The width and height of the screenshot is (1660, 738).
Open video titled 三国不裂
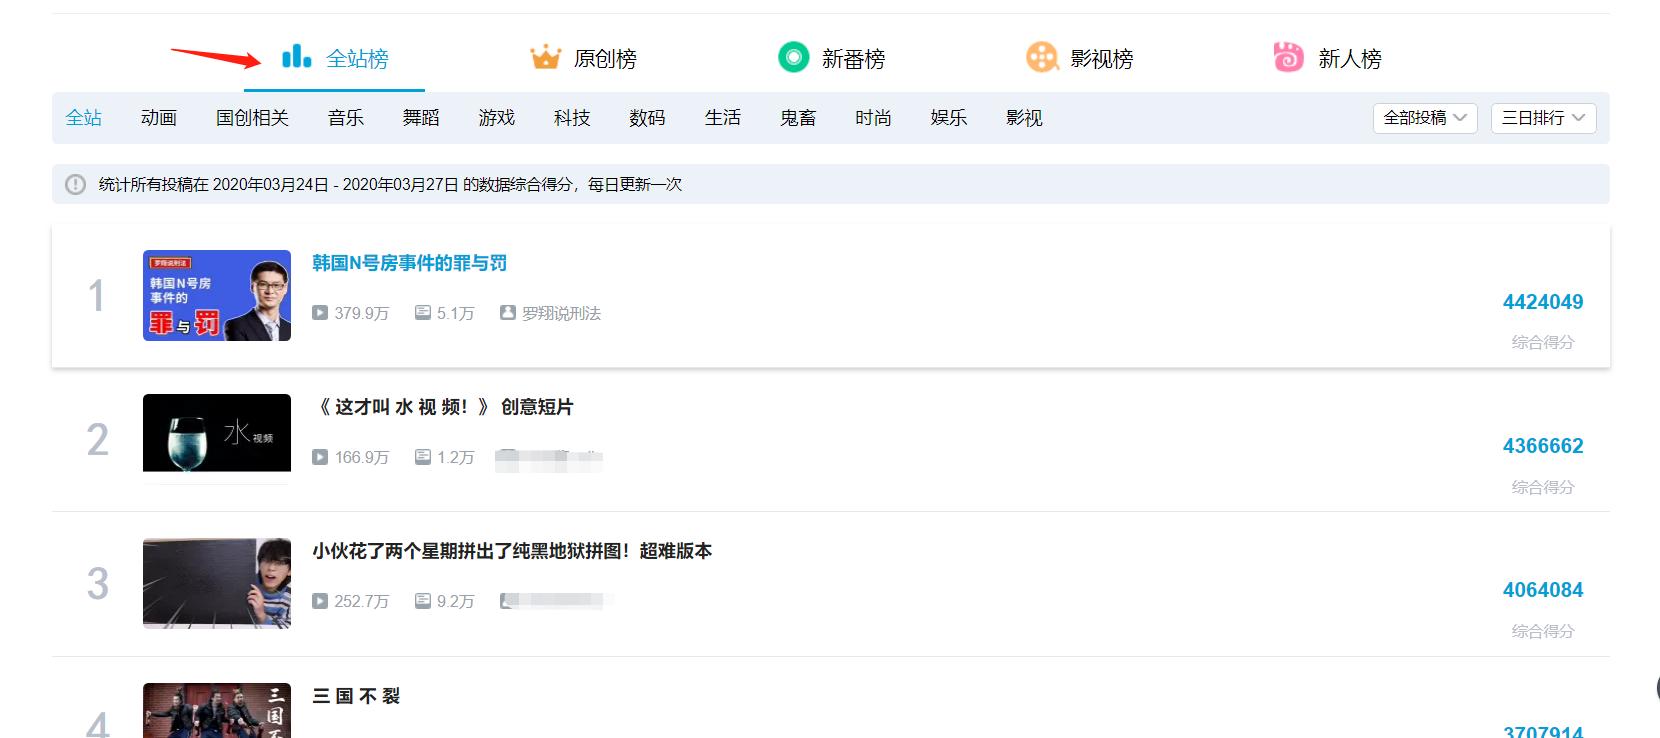tap(356, 696)
